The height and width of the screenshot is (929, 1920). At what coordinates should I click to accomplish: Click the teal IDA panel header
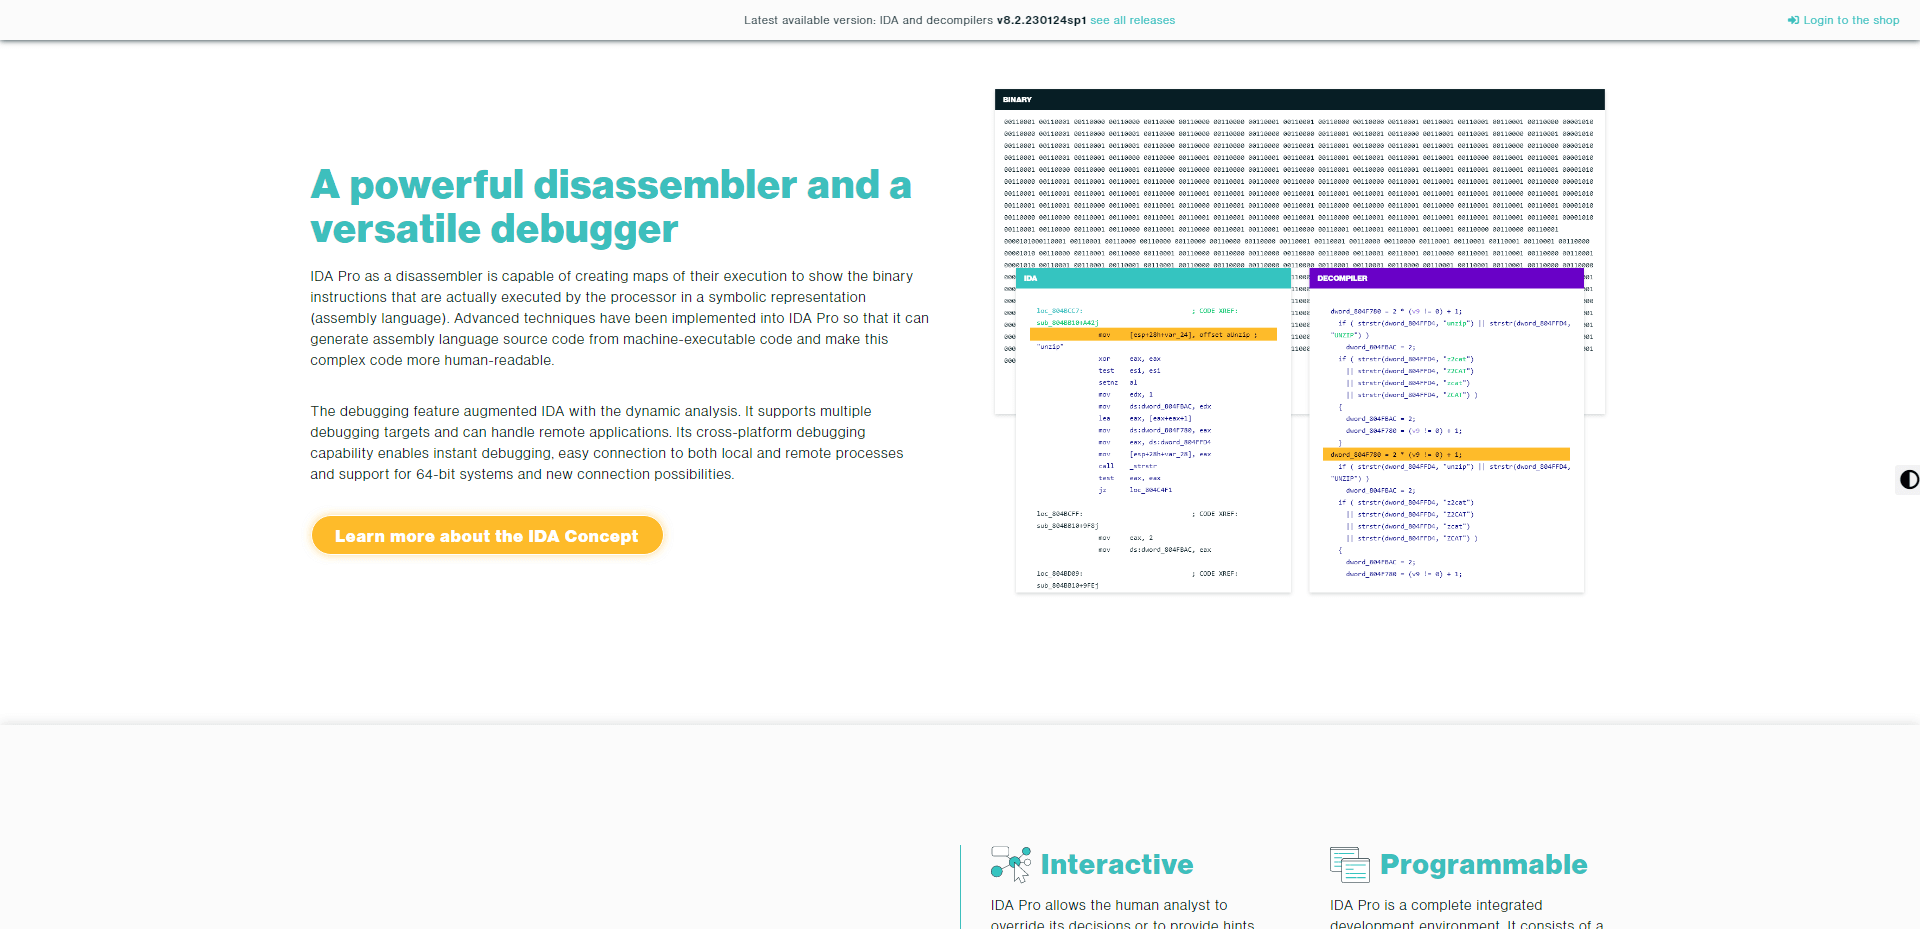pos(1153,278)
